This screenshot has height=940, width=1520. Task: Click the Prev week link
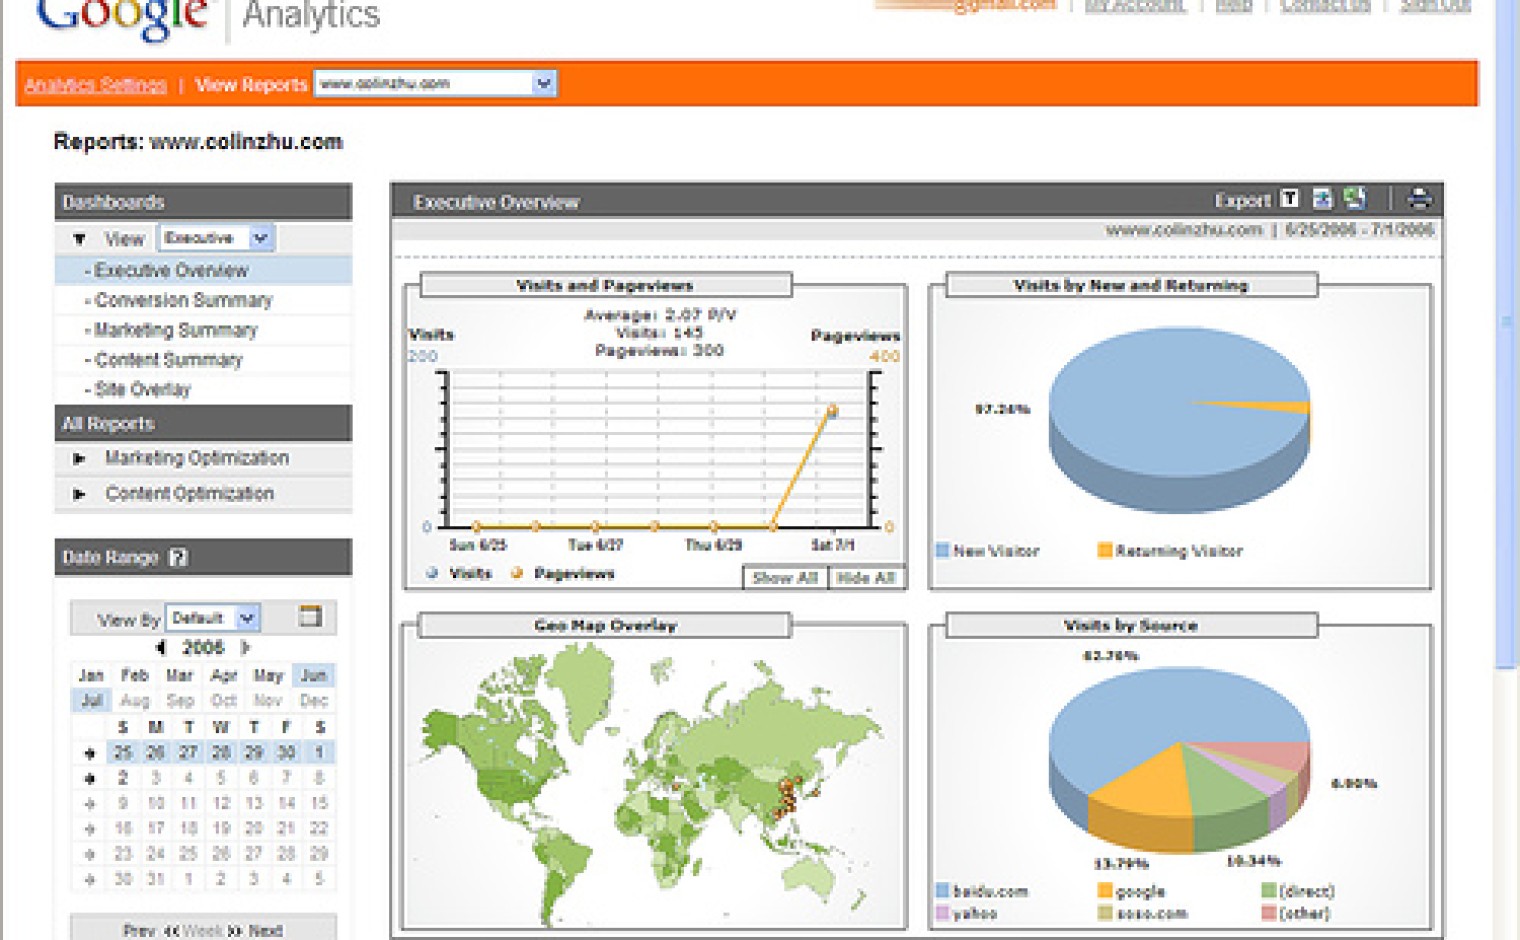coord(139,930)
